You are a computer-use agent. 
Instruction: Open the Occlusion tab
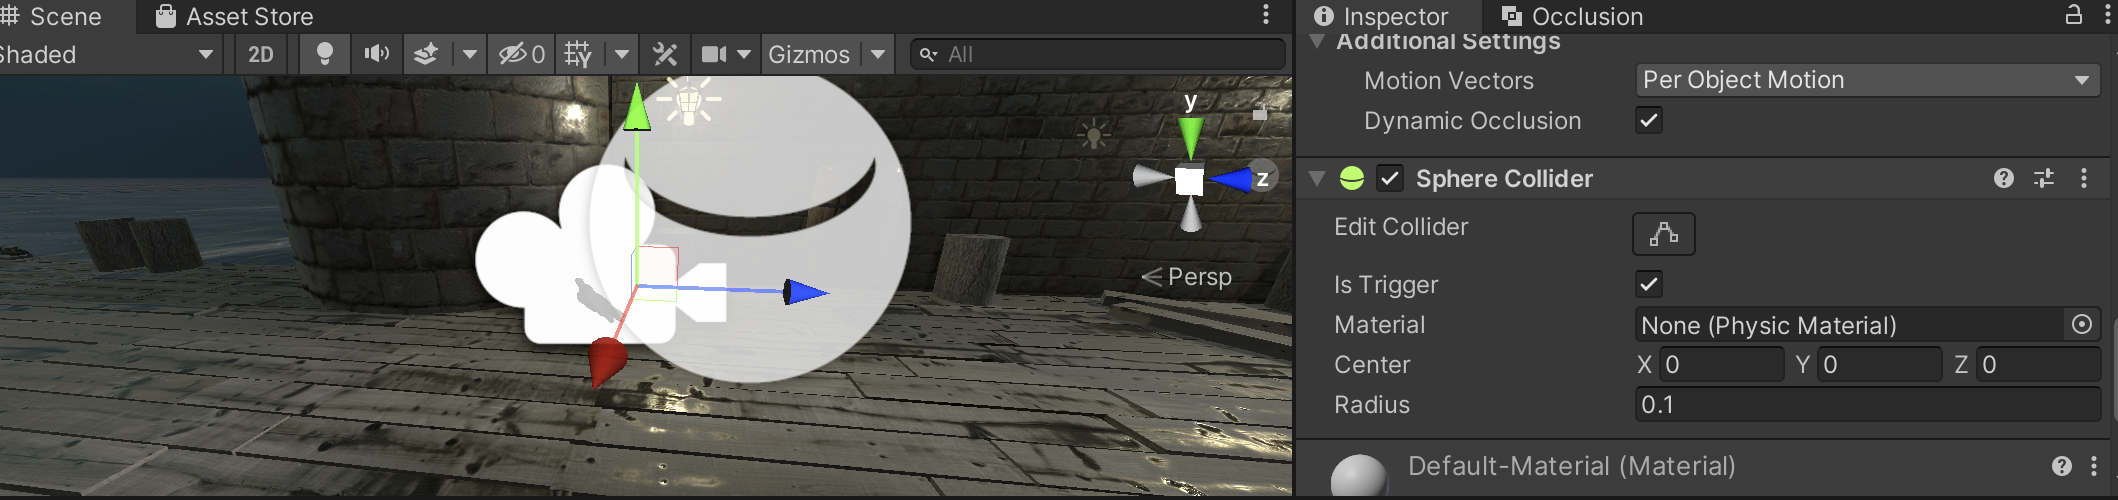coord(1572,16)
